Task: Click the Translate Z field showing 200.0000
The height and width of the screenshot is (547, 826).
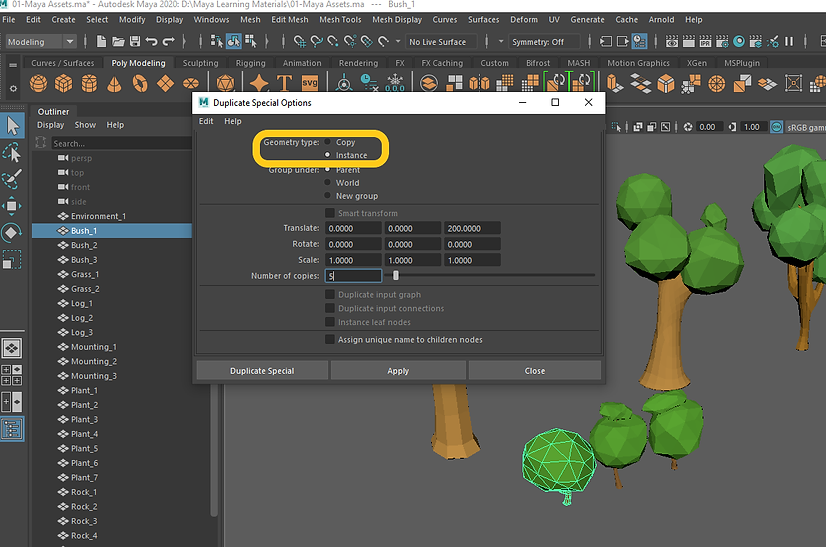Action: tap(472, 228)
